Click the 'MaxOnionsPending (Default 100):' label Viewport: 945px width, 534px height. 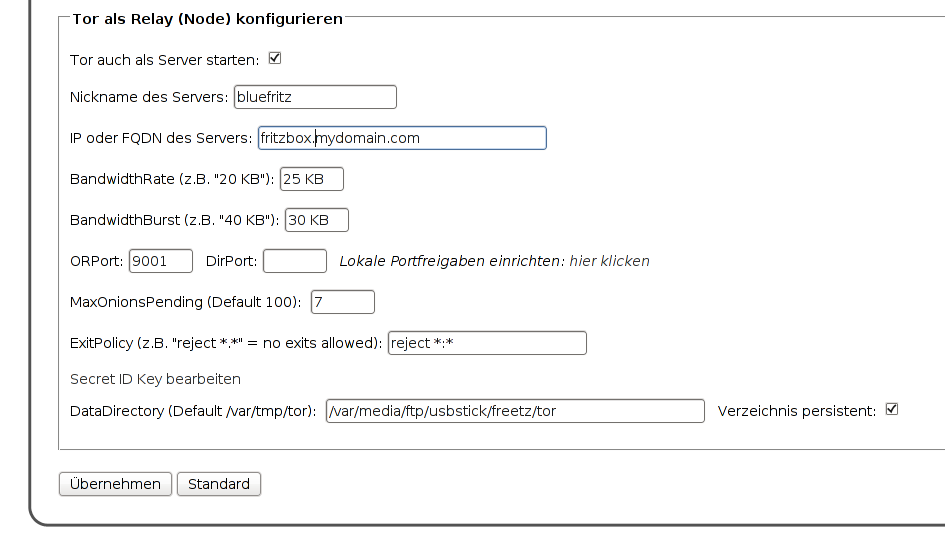coord(185,301)
